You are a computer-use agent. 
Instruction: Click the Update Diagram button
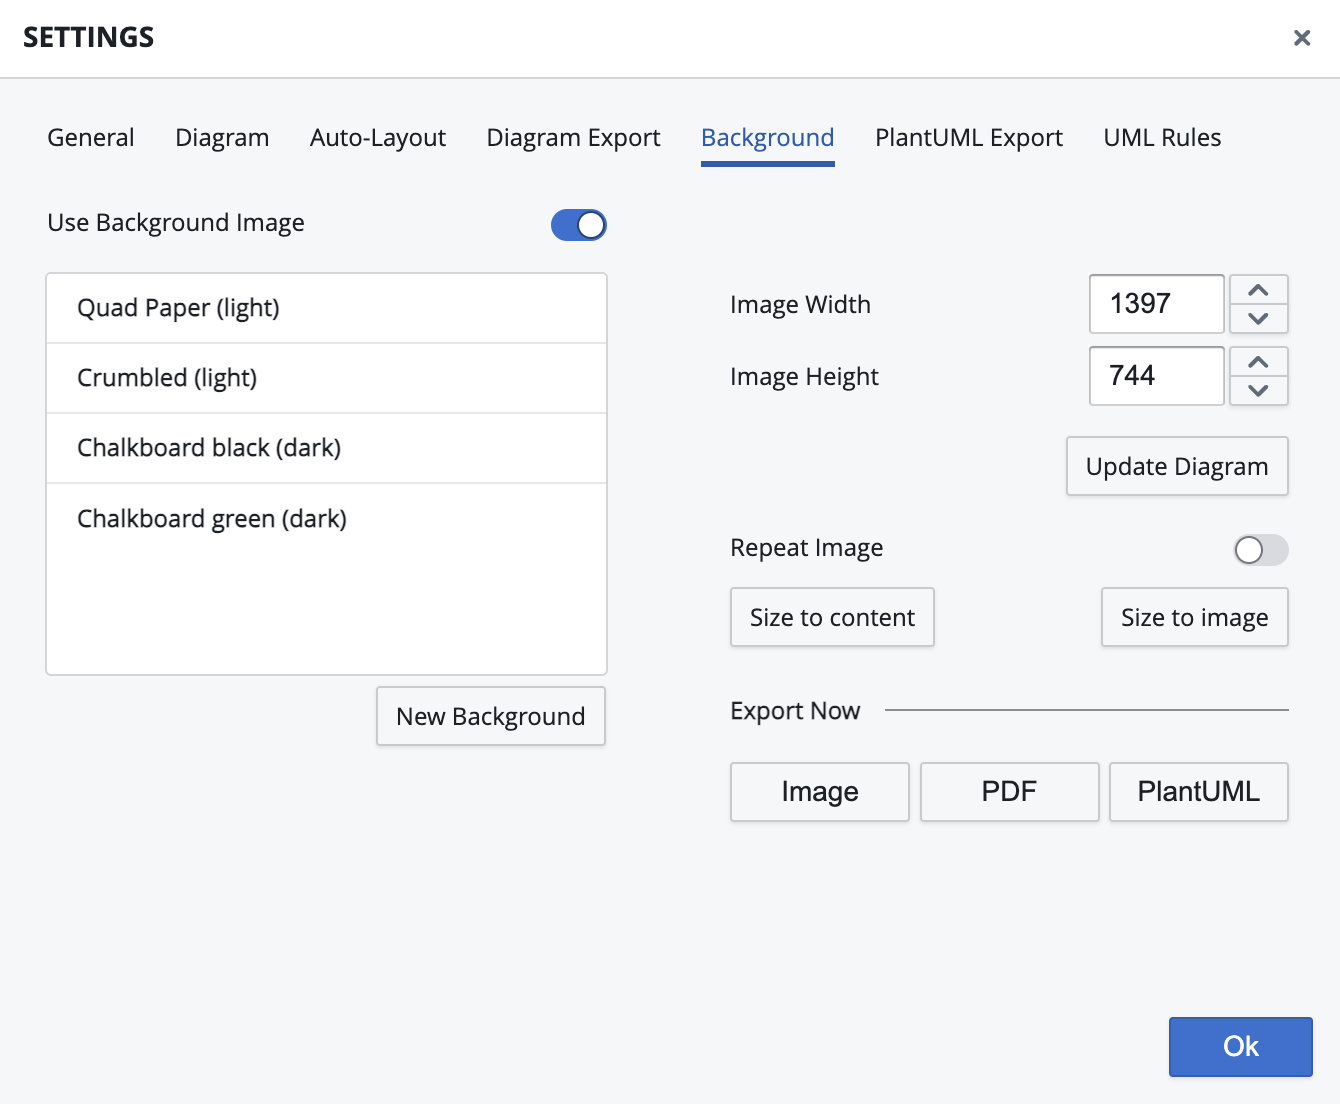(x=1177, y=466)
